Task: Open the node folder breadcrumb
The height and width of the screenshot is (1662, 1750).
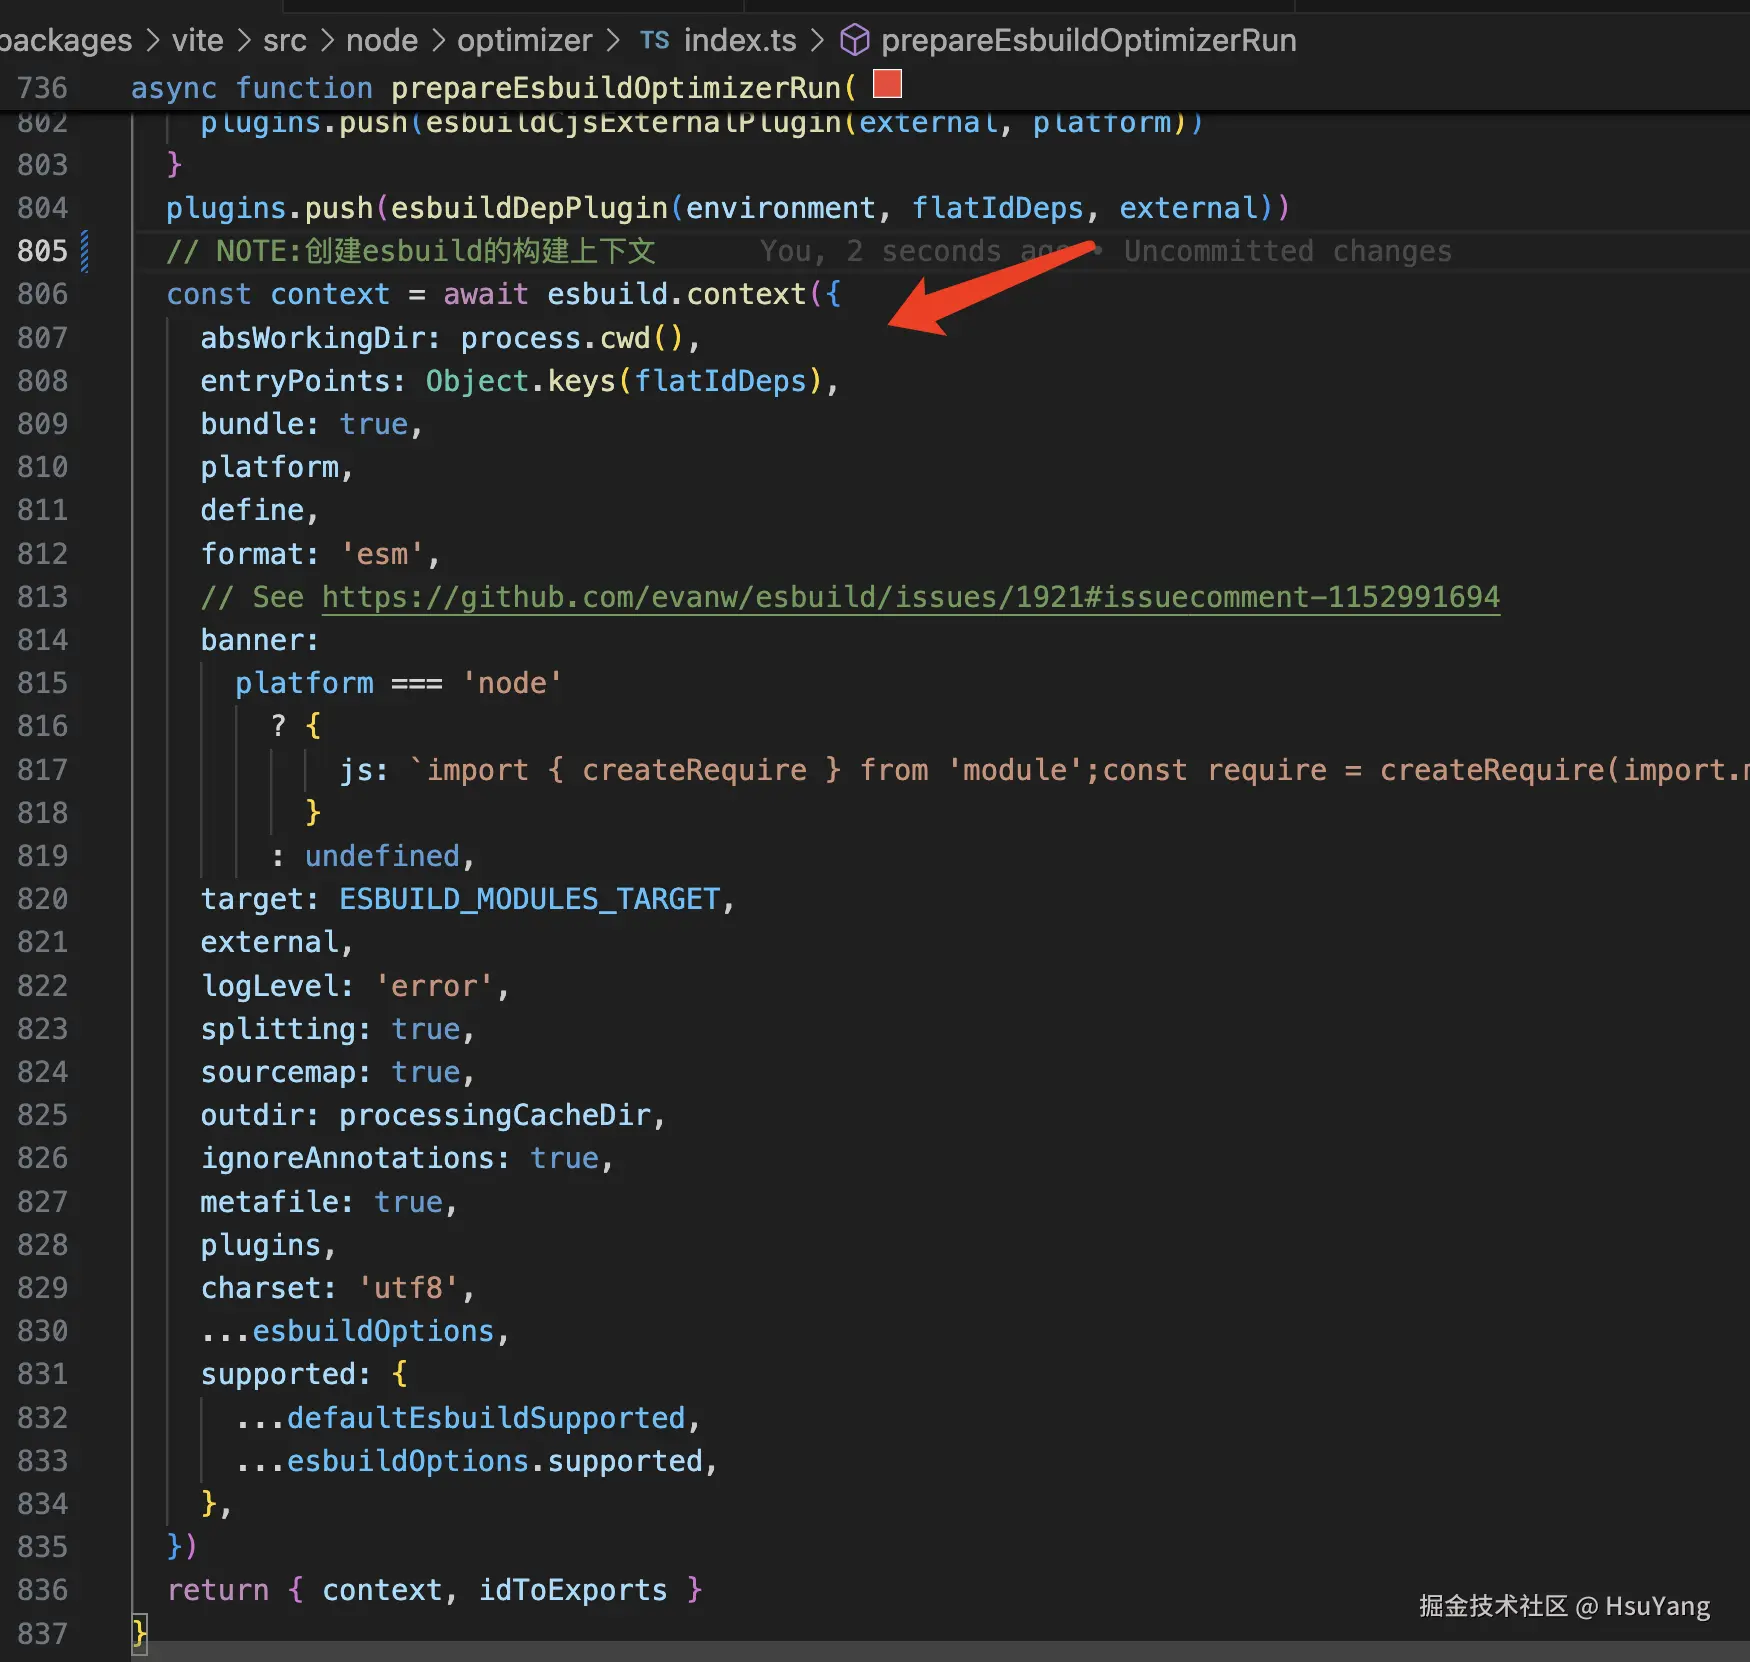Action: click(381, 40)
